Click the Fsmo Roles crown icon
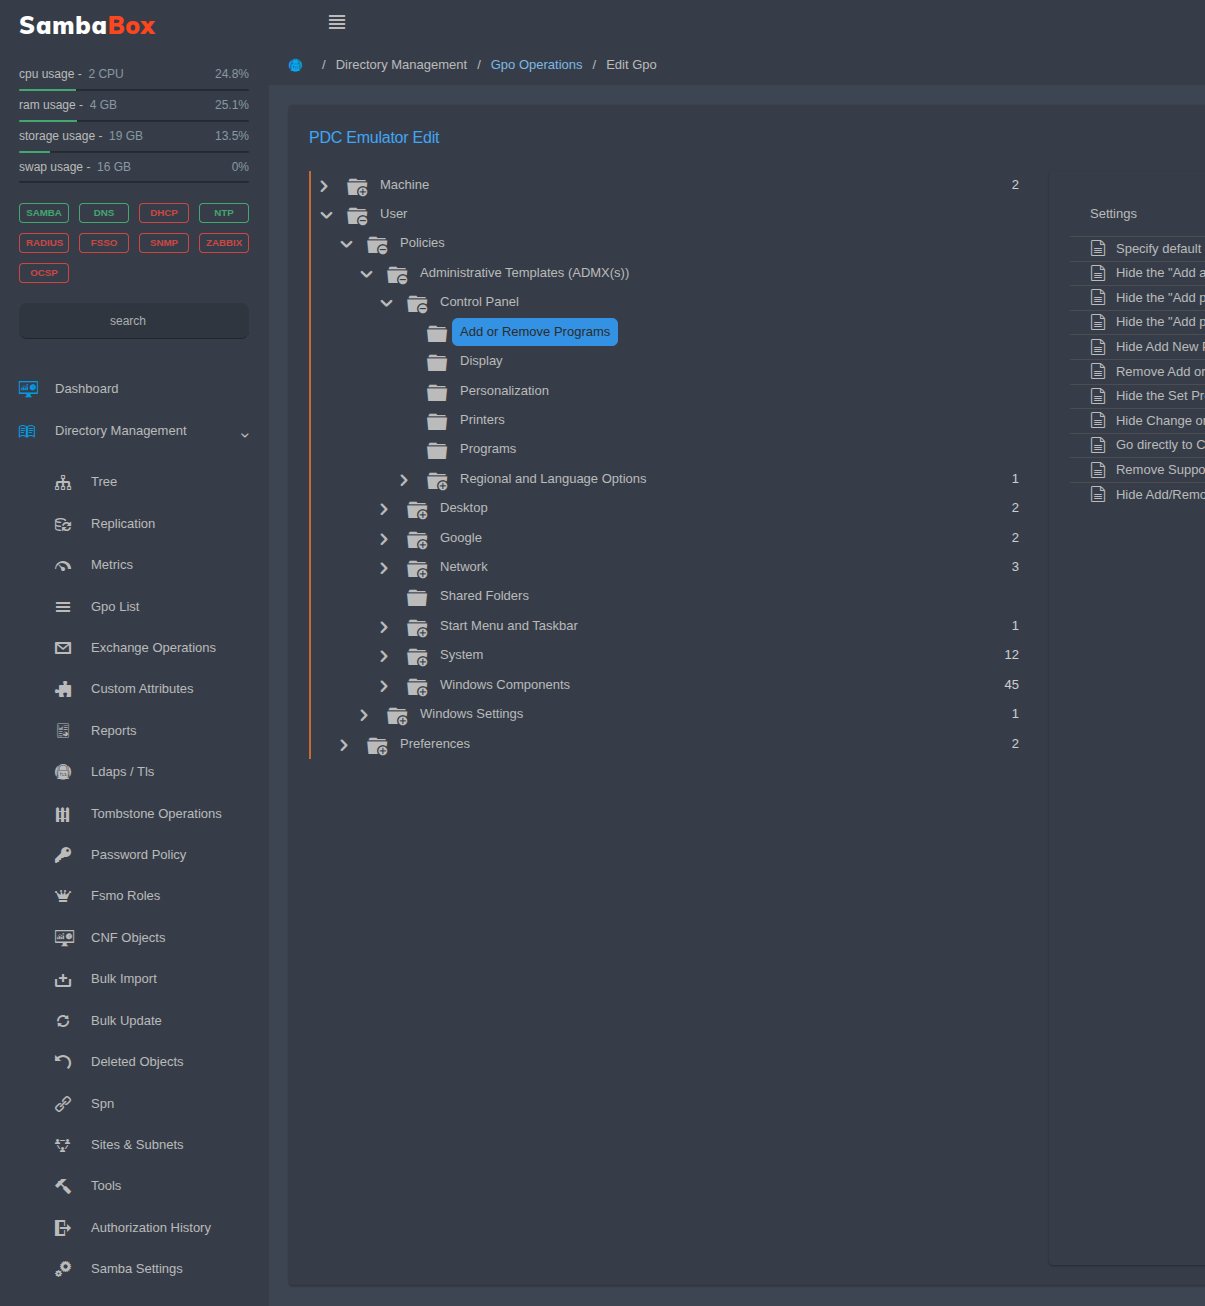This screenshot has width=1205, height=1306. coord(63,896)
